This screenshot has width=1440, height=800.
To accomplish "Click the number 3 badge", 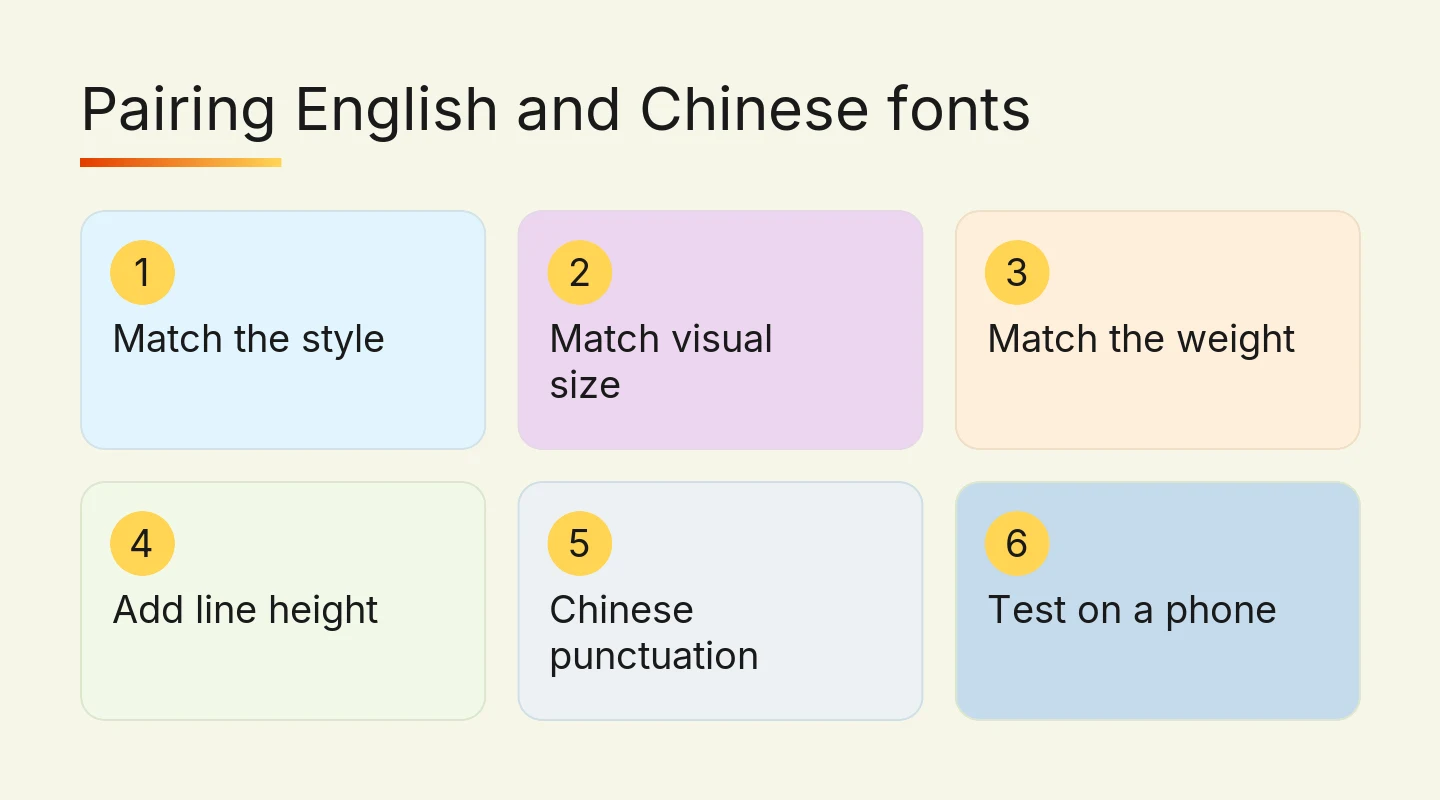I will pyautogui.click(x=1017, y=272).
